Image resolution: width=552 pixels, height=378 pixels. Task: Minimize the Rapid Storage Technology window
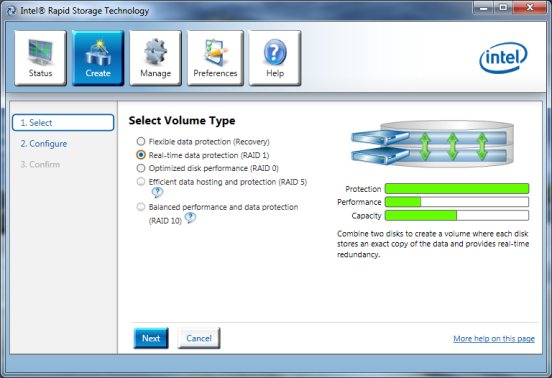coord(484,8)
